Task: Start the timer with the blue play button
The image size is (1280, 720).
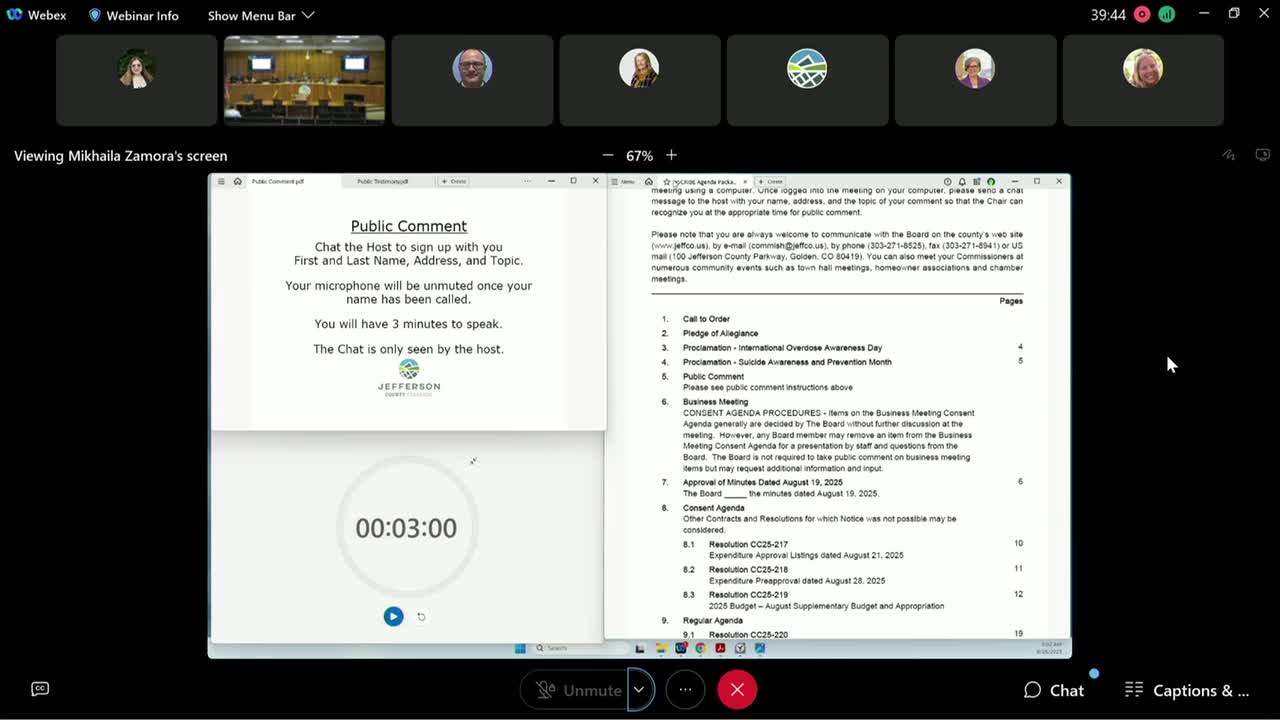Action: coord(393,617)
